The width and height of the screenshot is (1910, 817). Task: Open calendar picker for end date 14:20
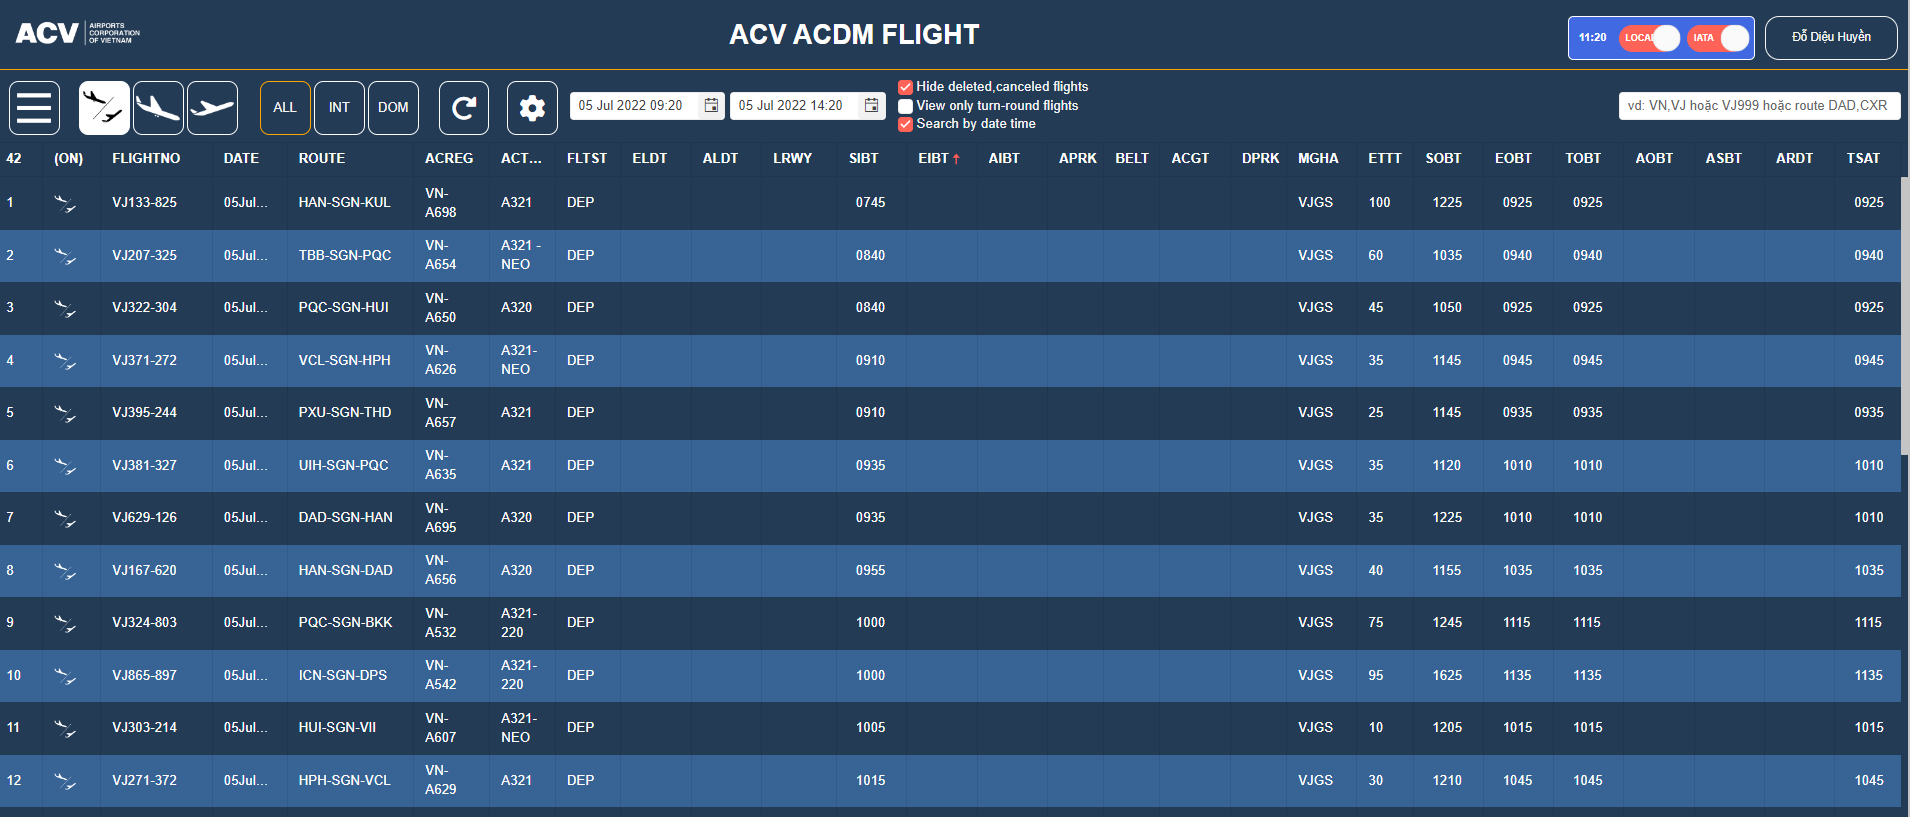click(871, 105)
